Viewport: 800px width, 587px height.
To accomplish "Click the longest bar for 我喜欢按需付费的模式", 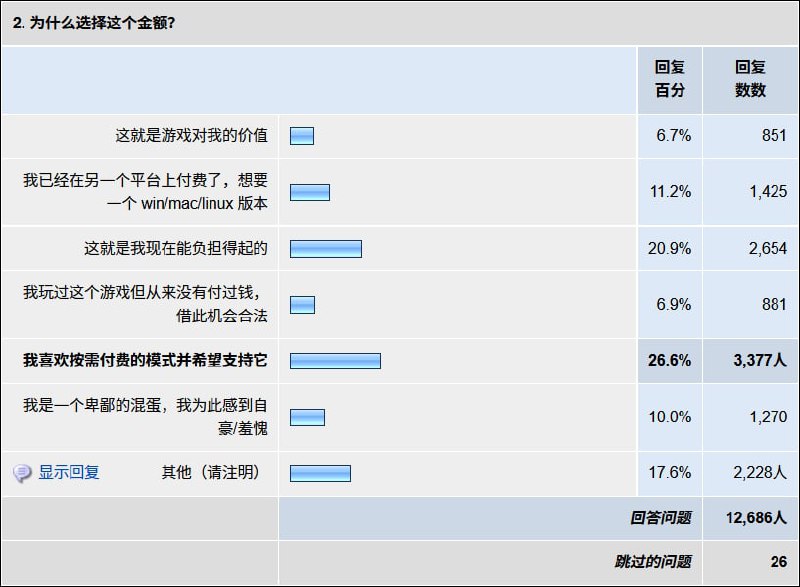I will 335,360.
